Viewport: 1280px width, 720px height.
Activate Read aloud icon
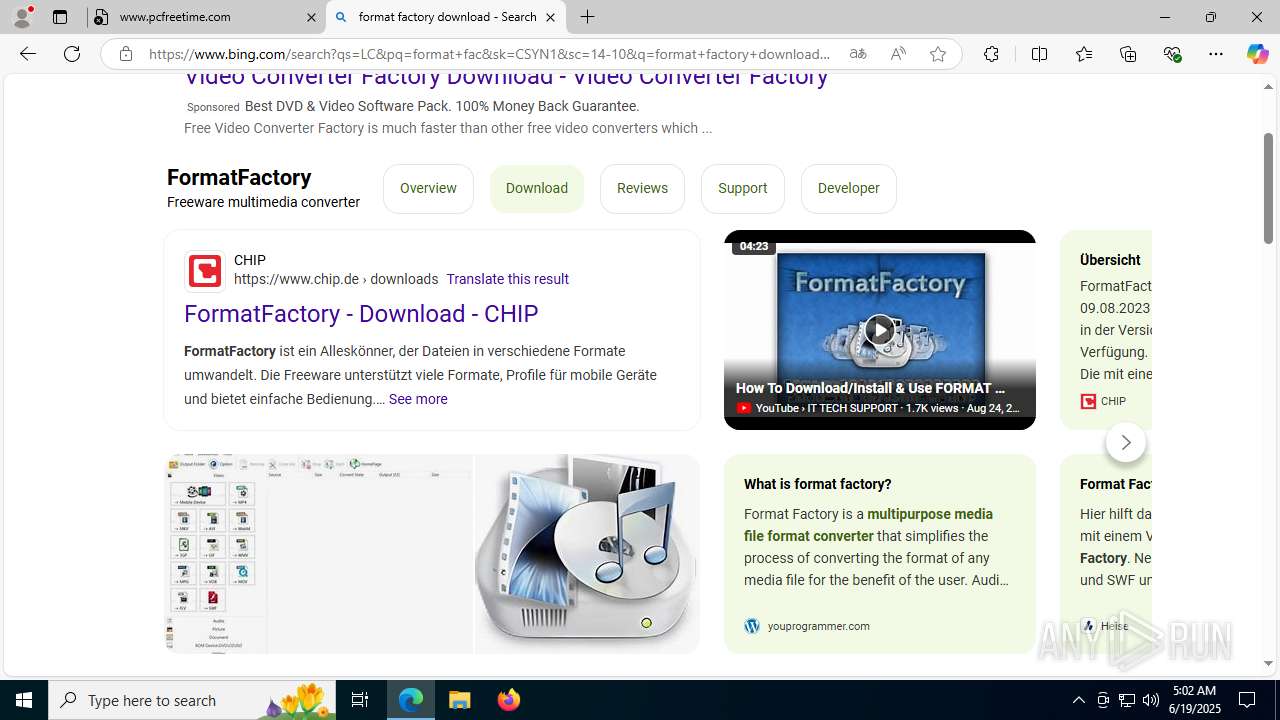coord(898,54)
